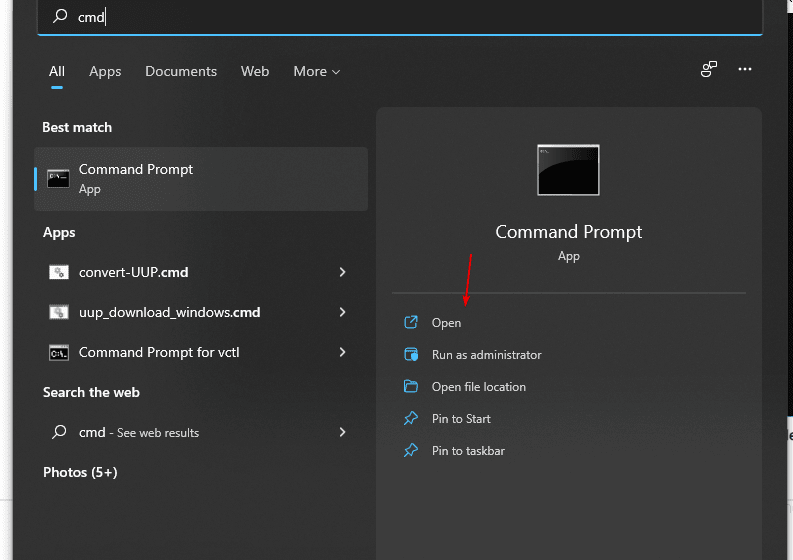Viewport: 793px width, 560px height.
Task: Choose Run as administrator
Action: [x=486, y=355]
